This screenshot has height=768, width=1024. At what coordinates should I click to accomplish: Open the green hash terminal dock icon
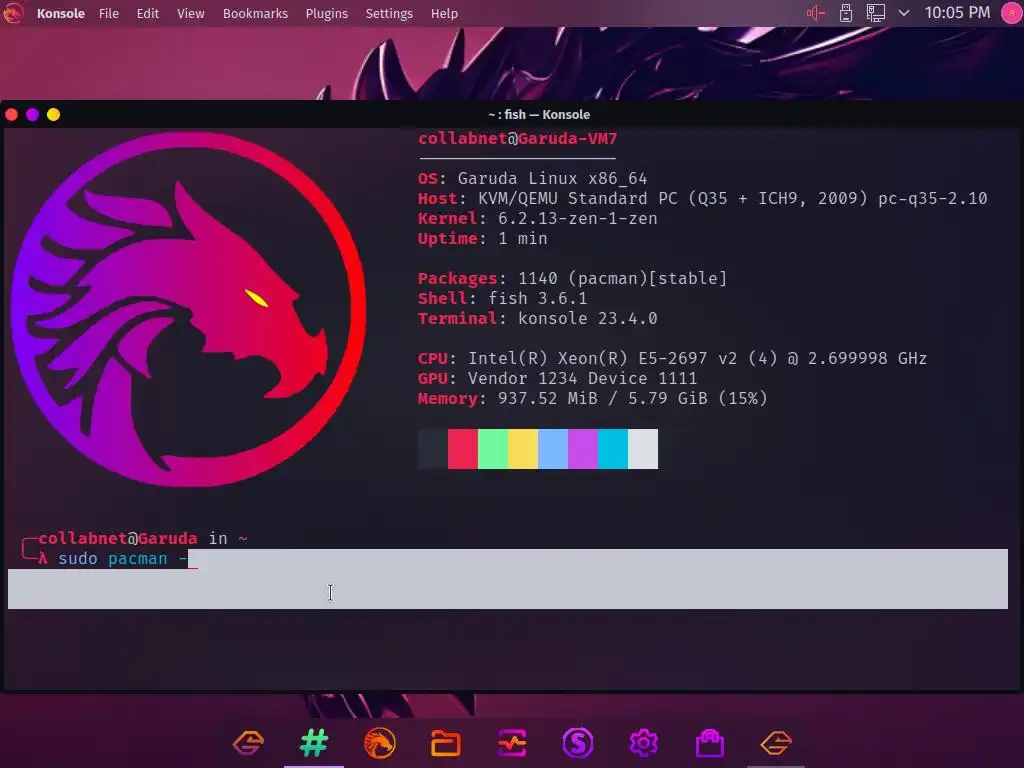pos(314,743)
